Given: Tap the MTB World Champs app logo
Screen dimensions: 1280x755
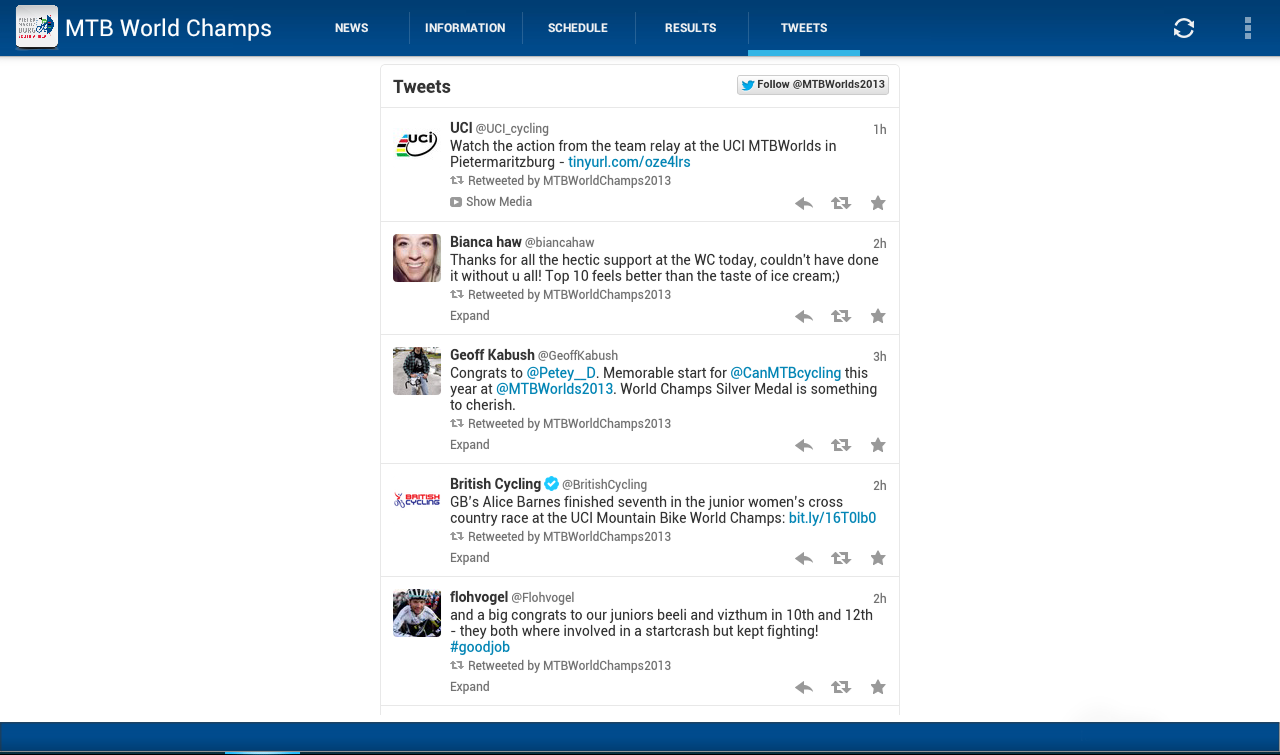Looking at the screenshot, I should [37, 27].
